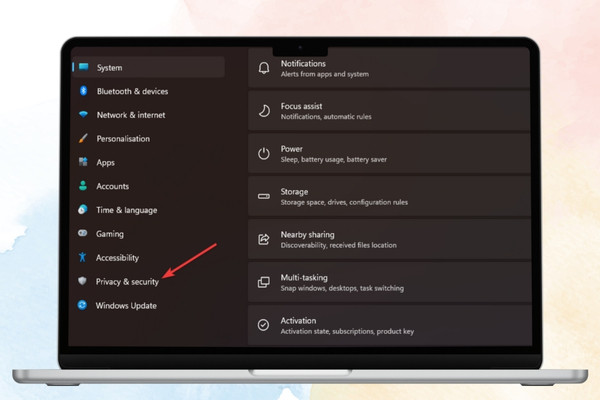Click the Power symbol icon

pos(264,153)
